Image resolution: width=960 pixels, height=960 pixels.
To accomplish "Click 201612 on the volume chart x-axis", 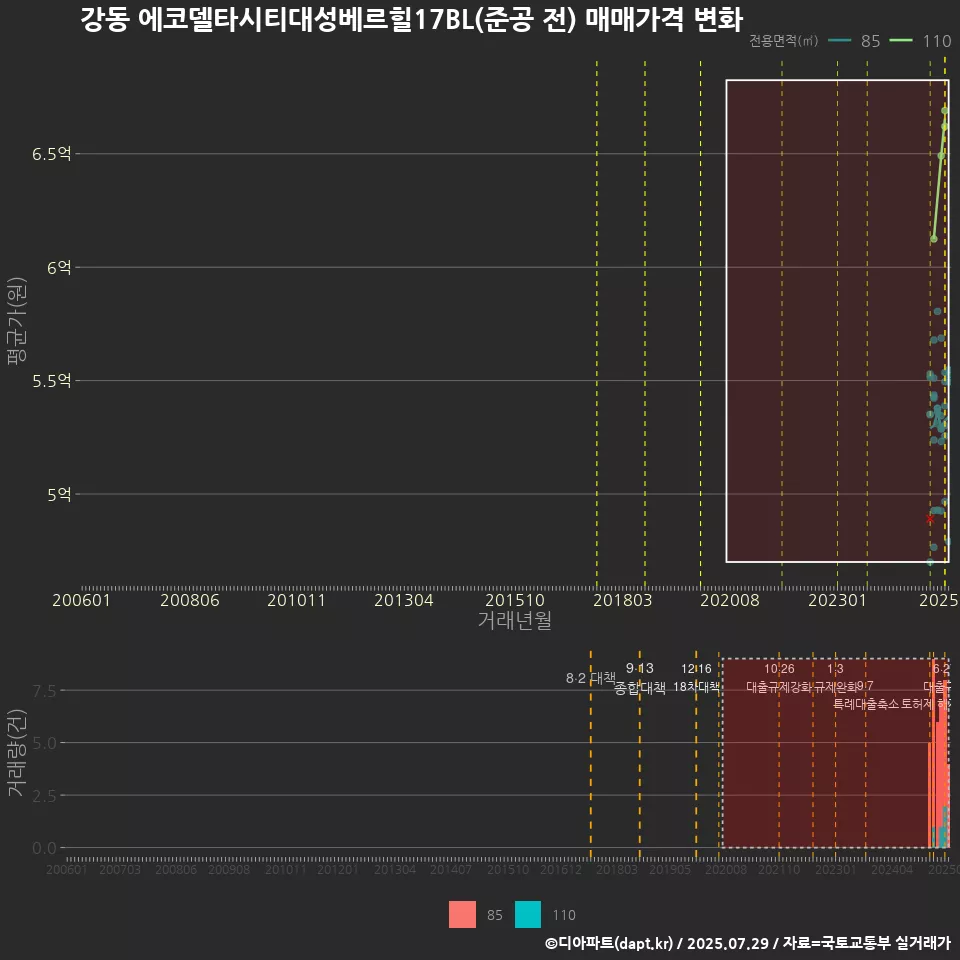I will [x=560, y=869].
